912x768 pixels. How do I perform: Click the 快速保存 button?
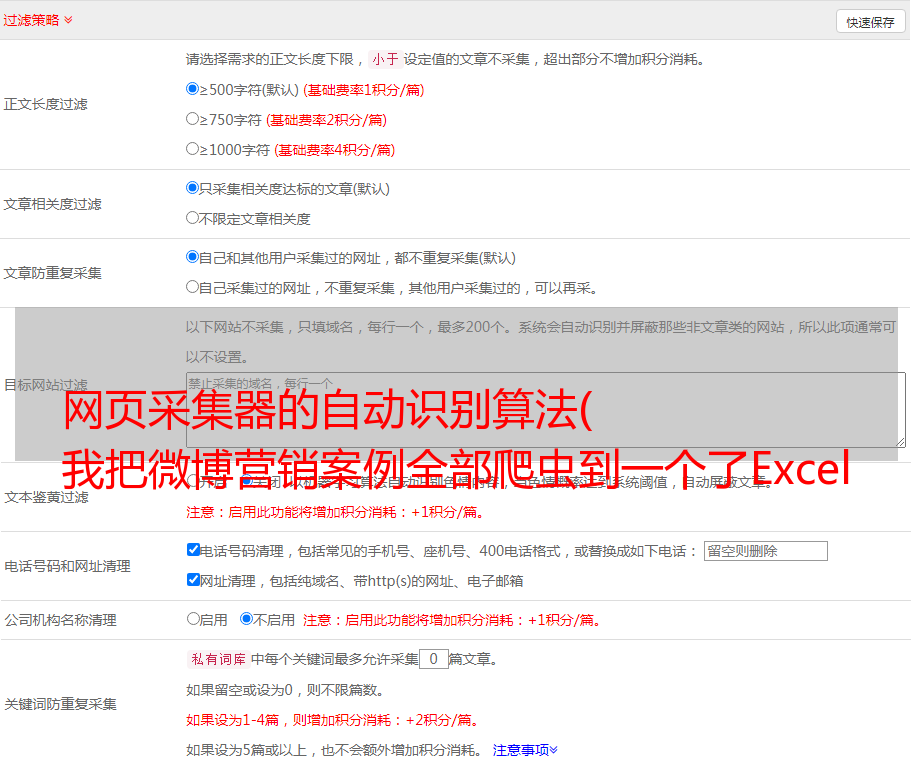(x=870, y=22)
